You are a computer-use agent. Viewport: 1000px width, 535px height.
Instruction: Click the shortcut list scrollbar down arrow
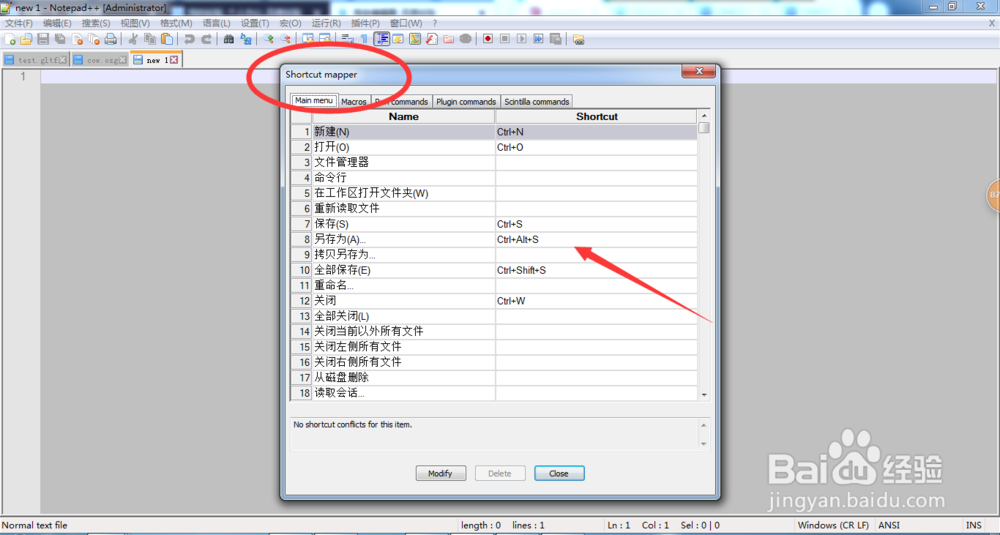pos(704,395)
